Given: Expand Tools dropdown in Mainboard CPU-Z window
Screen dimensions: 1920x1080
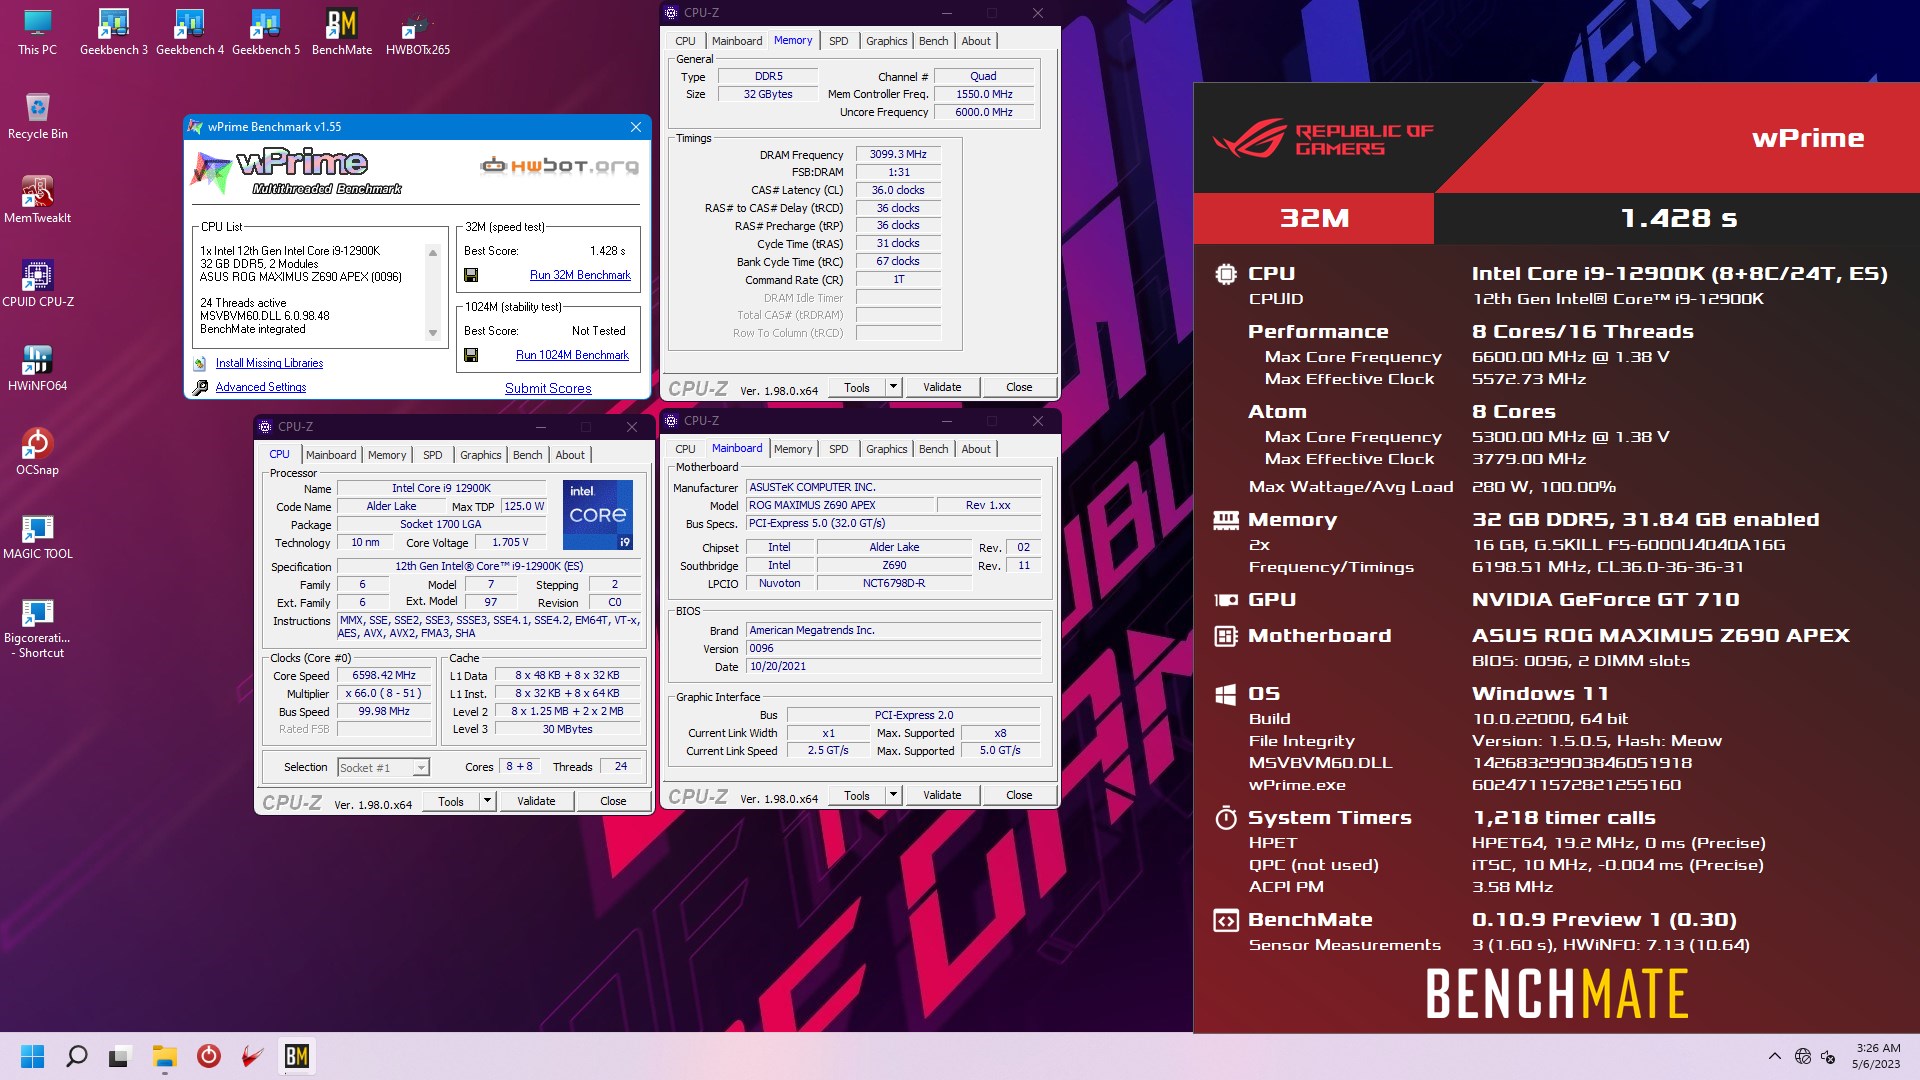Looking at the screenshot, I should [x=893, y=795].
